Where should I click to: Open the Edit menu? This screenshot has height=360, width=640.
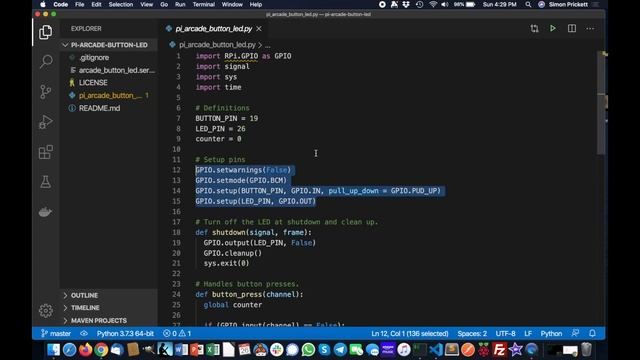pos(96,4)
